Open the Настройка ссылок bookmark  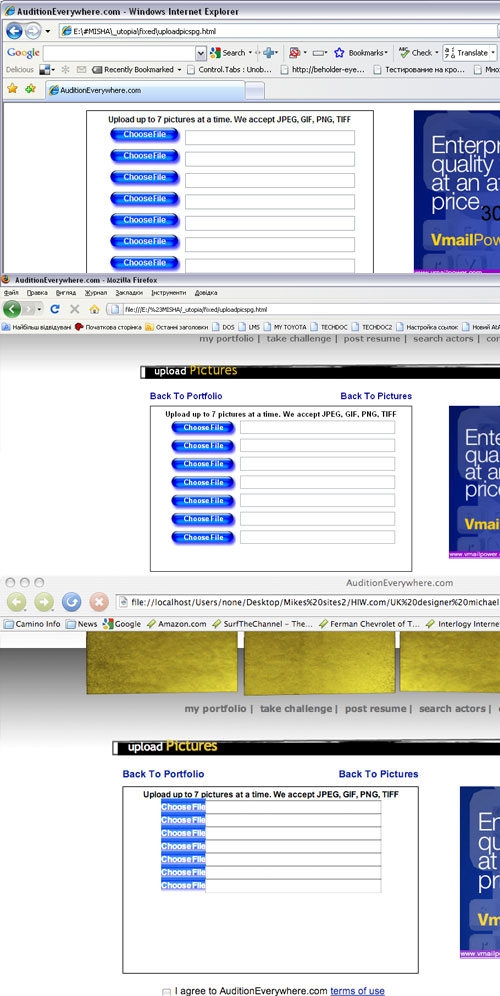pyautogui.click(x=426, y=327)
